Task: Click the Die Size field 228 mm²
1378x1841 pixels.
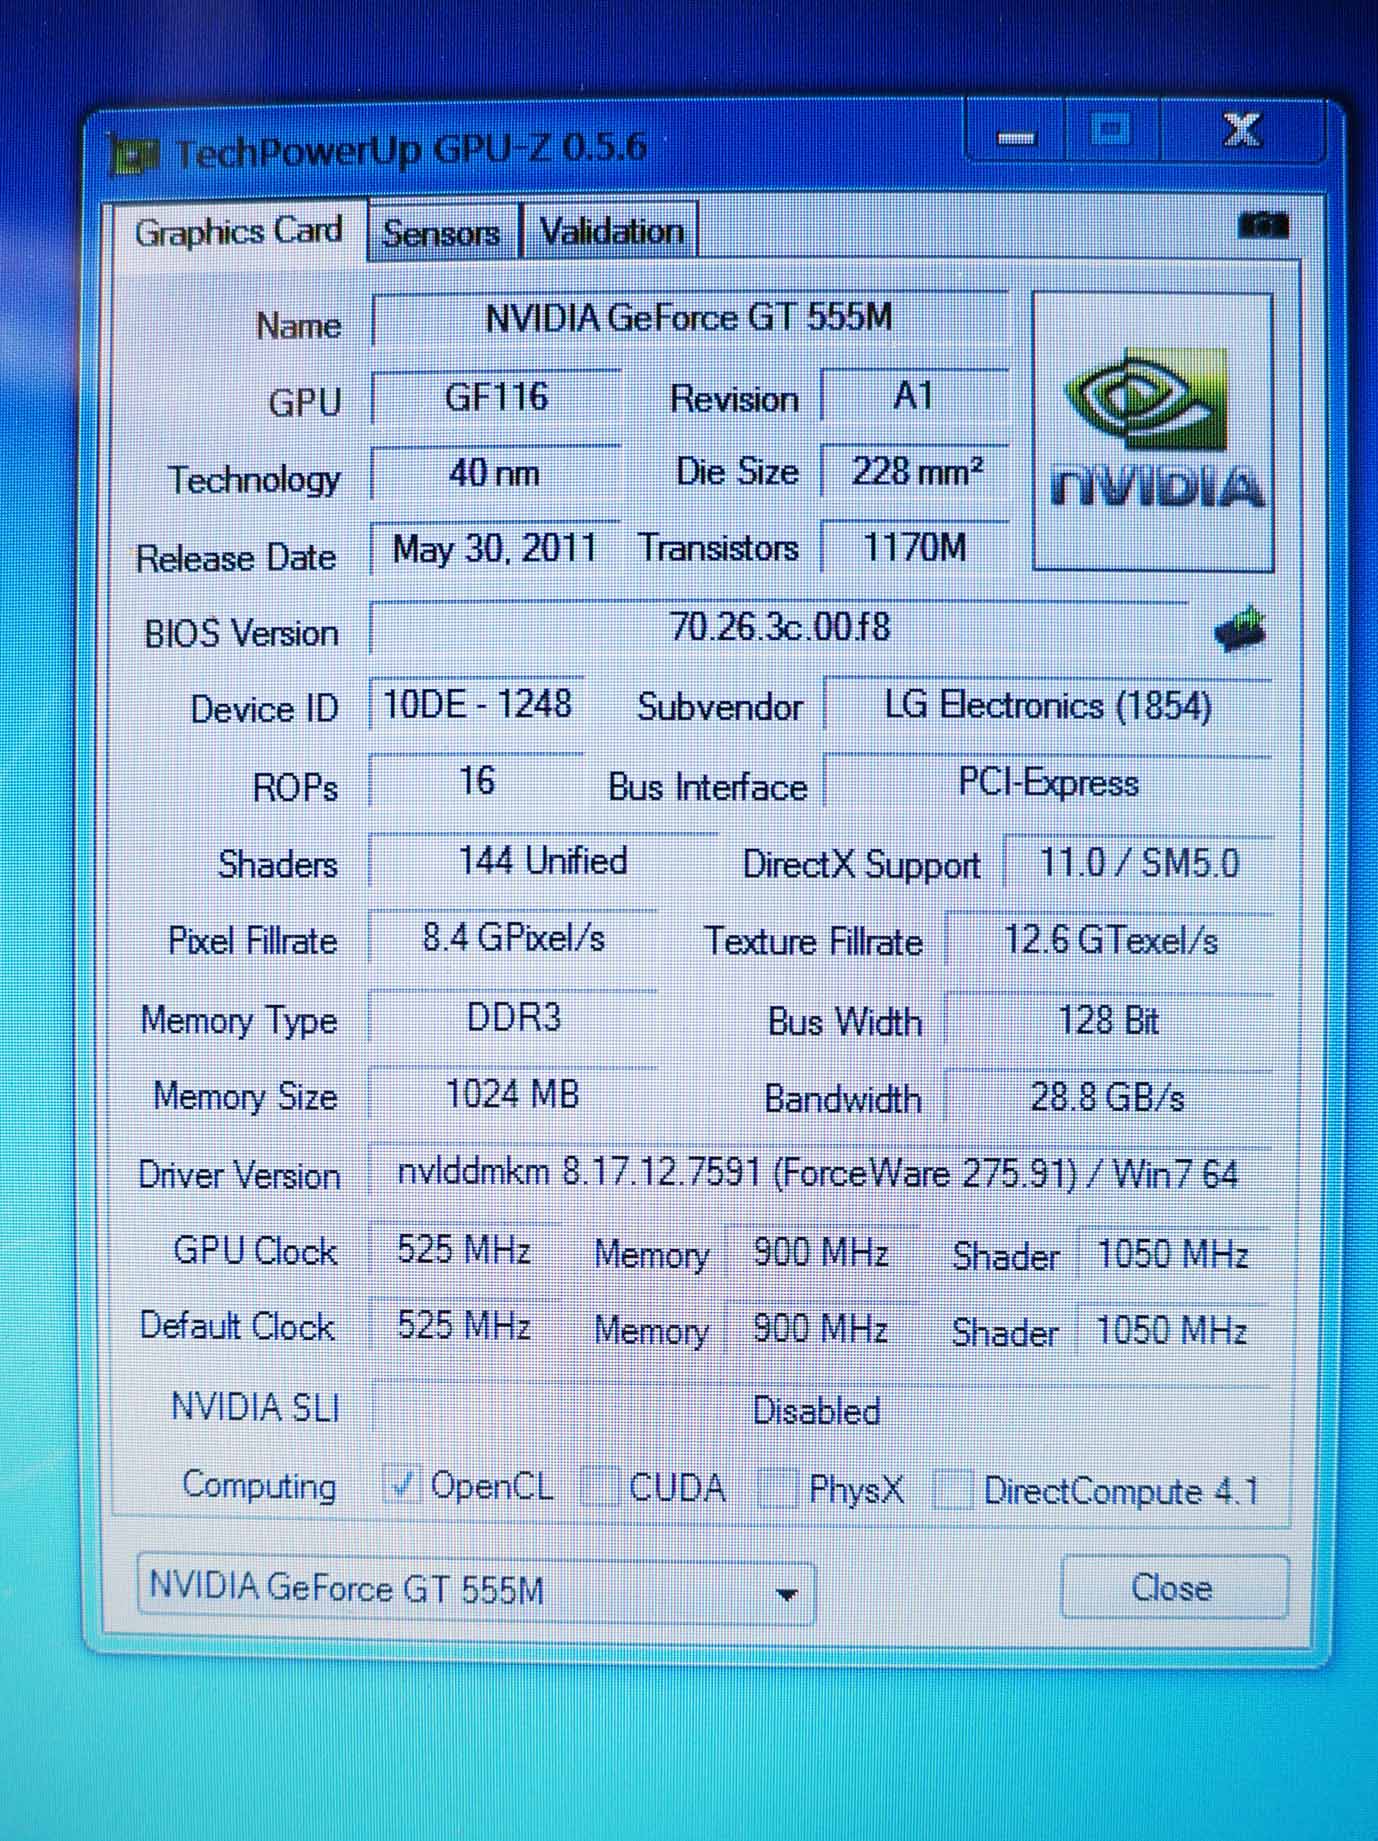Action: point(914,472)
